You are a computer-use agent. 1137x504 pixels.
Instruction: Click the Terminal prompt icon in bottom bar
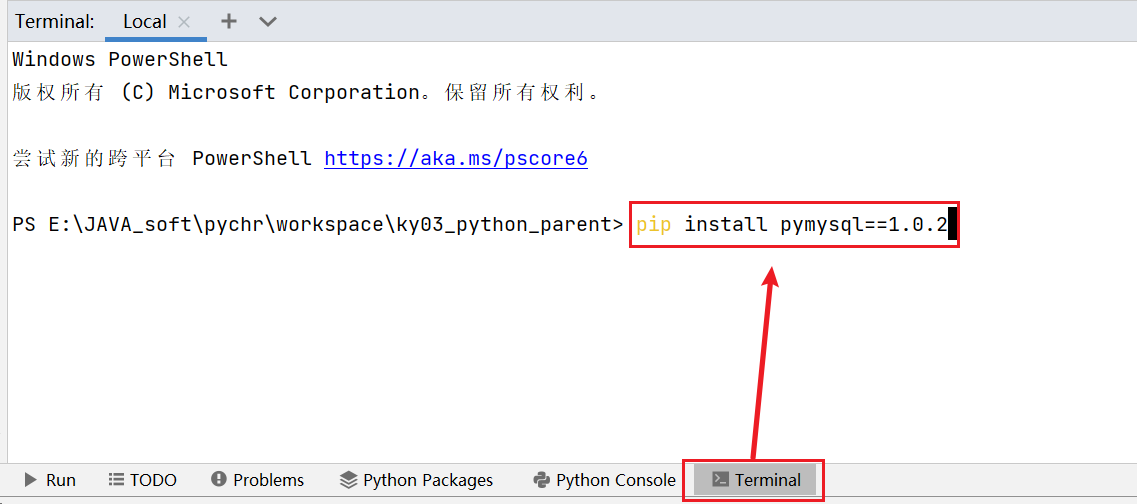(719, 480)
